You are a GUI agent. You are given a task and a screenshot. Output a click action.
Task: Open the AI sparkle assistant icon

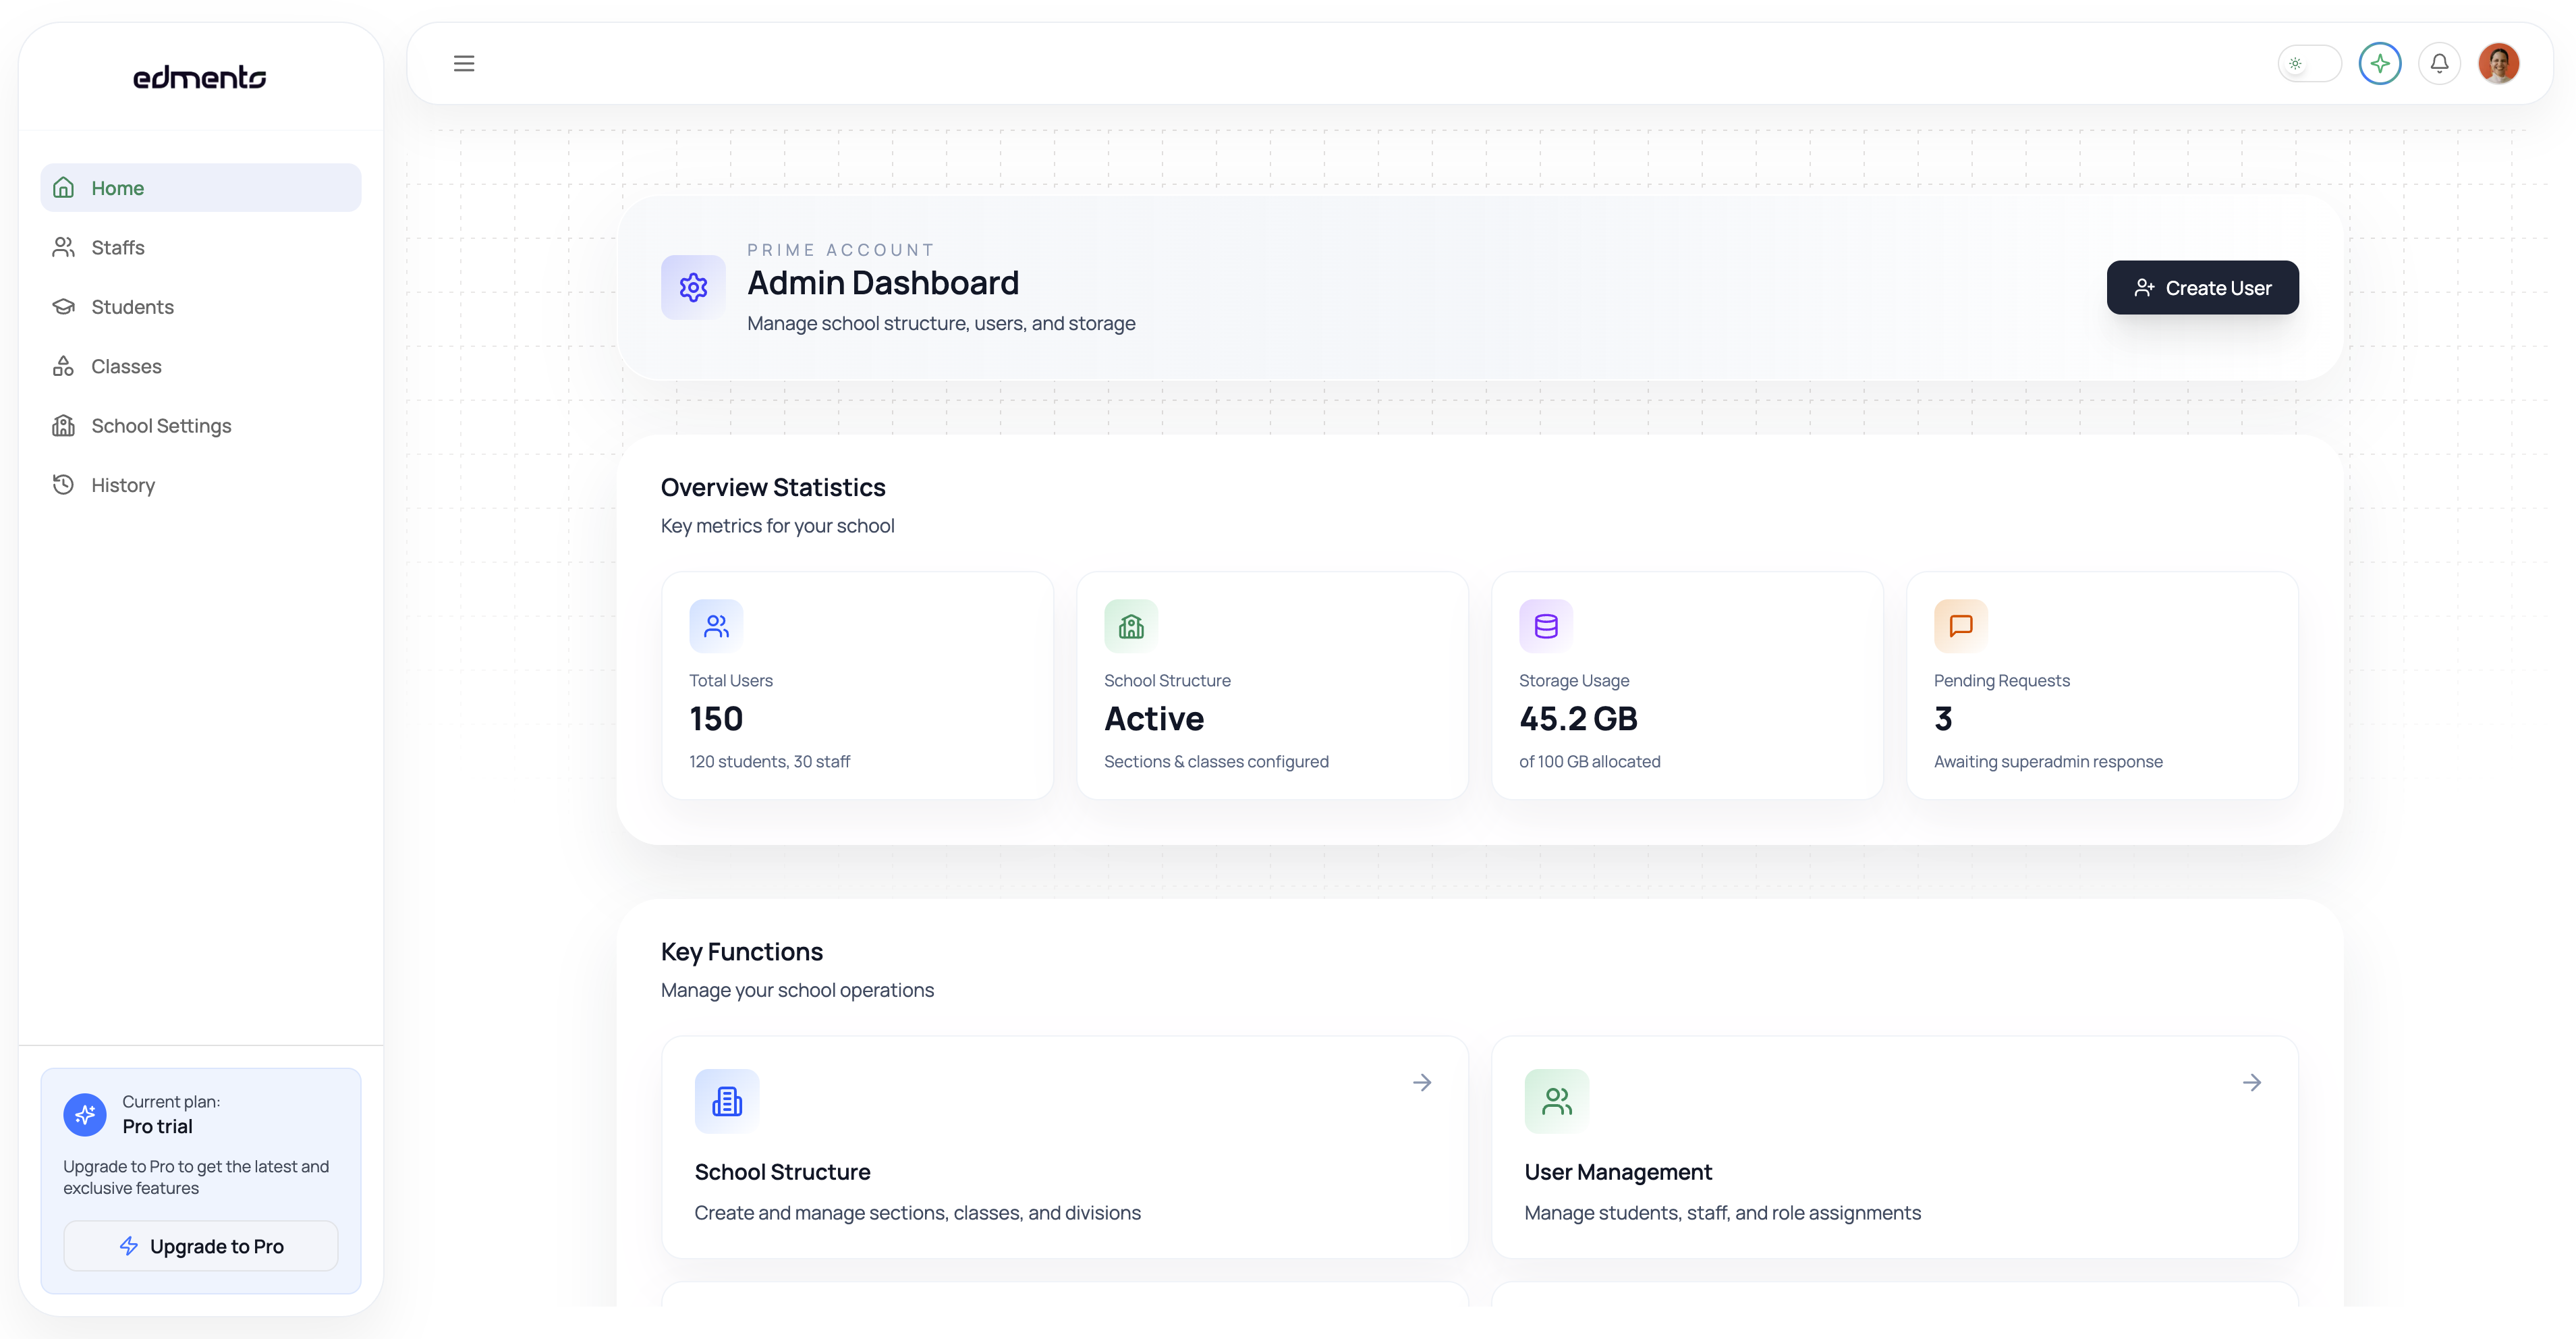tap(2379, 63)
